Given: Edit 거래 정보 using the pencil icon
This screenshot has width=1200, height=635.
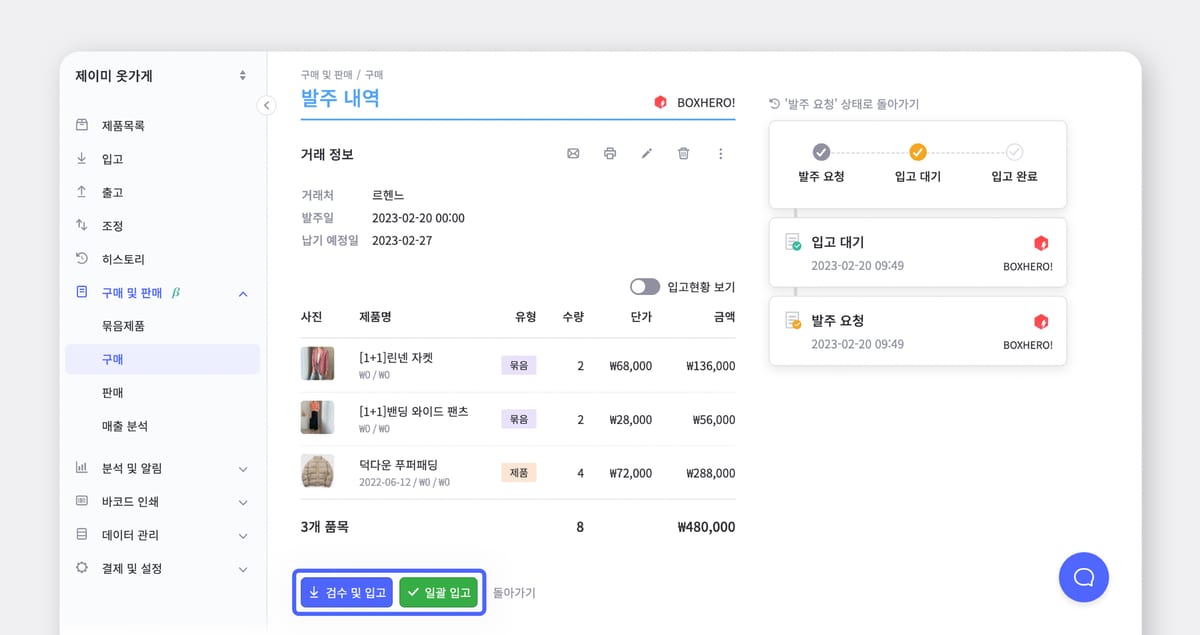Looking at the screenshot, I should point(646,153).
